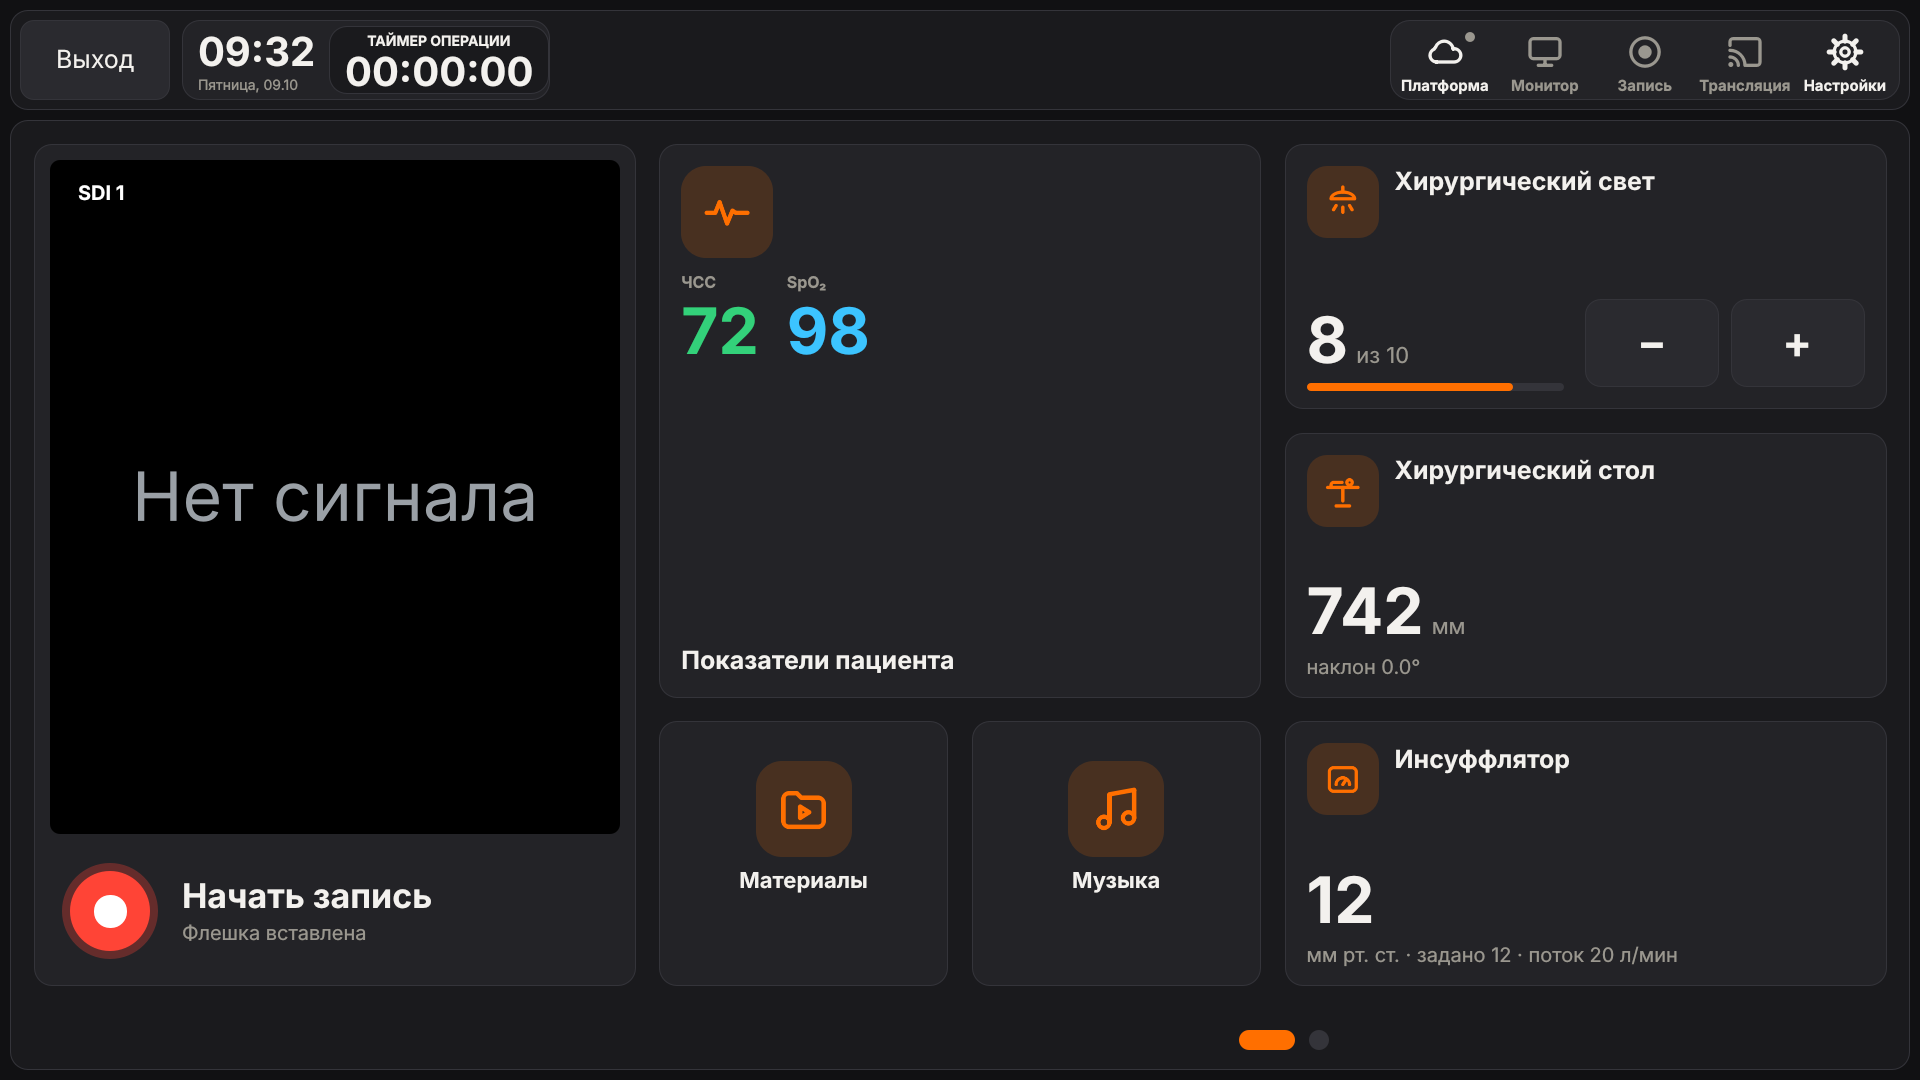The width and height of the screenshot is (1920, 1080).
Task: Click the light level value 8 из 10
Action: (1357, 341)
